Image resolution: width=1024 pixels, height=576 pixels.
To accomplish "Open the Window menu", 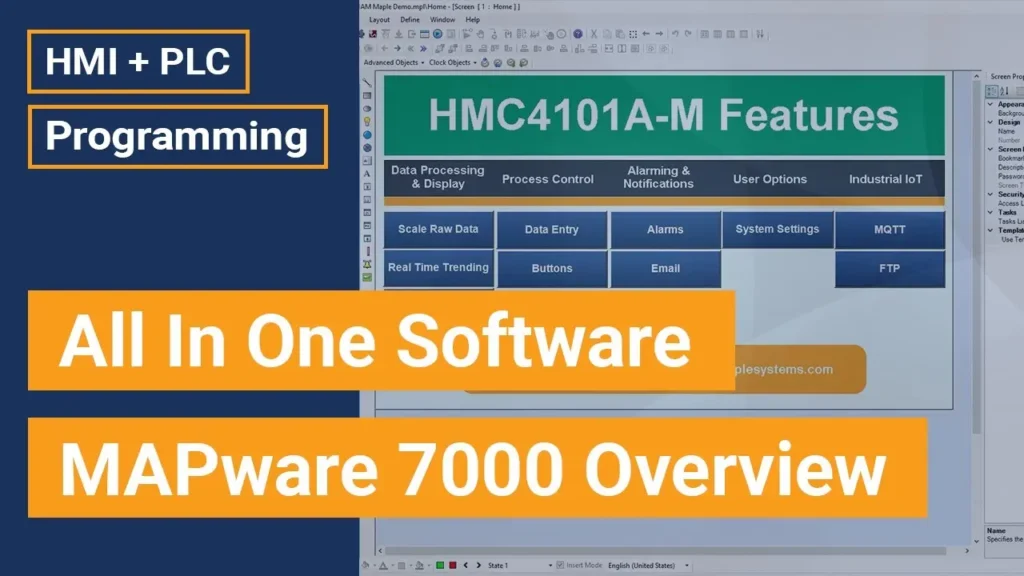I will (x=442, y=19).
